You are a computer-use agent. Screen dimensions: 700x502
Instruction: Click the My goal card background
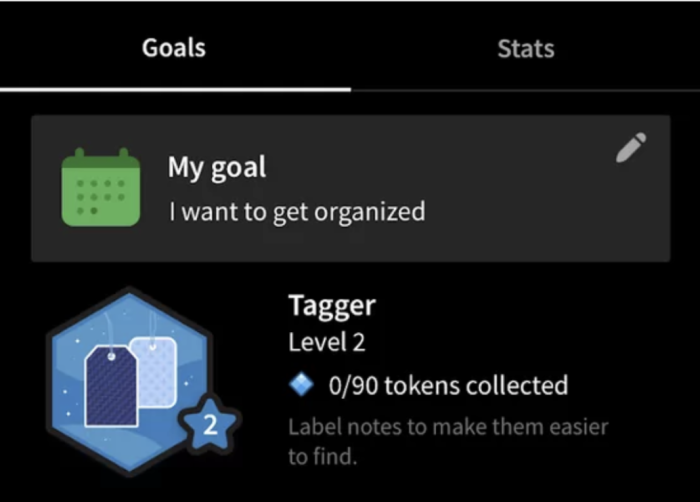coord(350,188)
